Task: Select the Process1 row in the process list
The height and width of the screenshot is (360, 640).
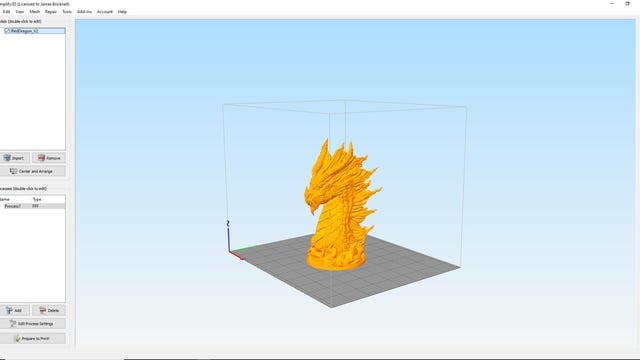Action: tap(33, 207)
